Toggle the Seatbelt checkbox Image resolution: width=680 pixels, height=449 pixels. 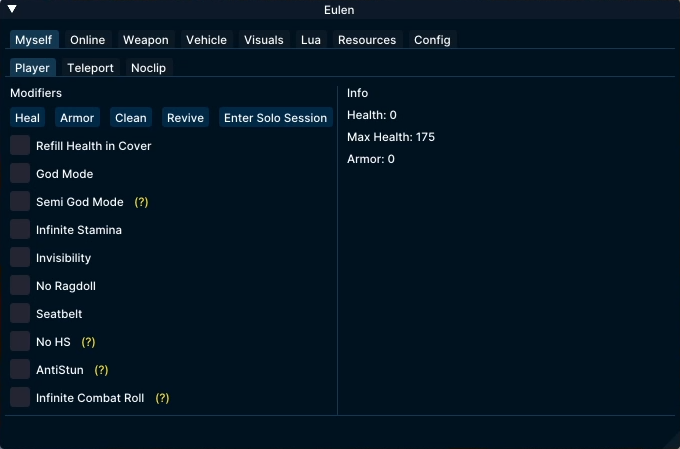pyautogui.click(x=20, y=313)
